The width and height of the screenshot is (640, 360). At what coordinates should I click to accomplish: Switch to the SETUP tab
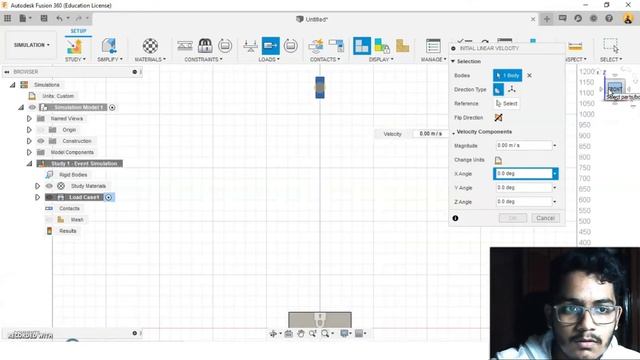pos(78,31)
